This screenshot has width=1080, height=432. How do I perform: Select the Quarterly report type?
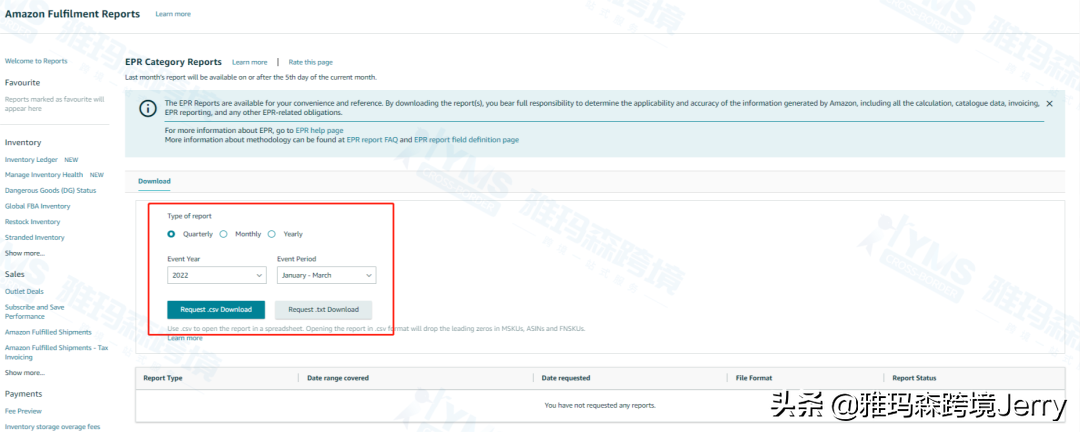(x=172, y=234)
